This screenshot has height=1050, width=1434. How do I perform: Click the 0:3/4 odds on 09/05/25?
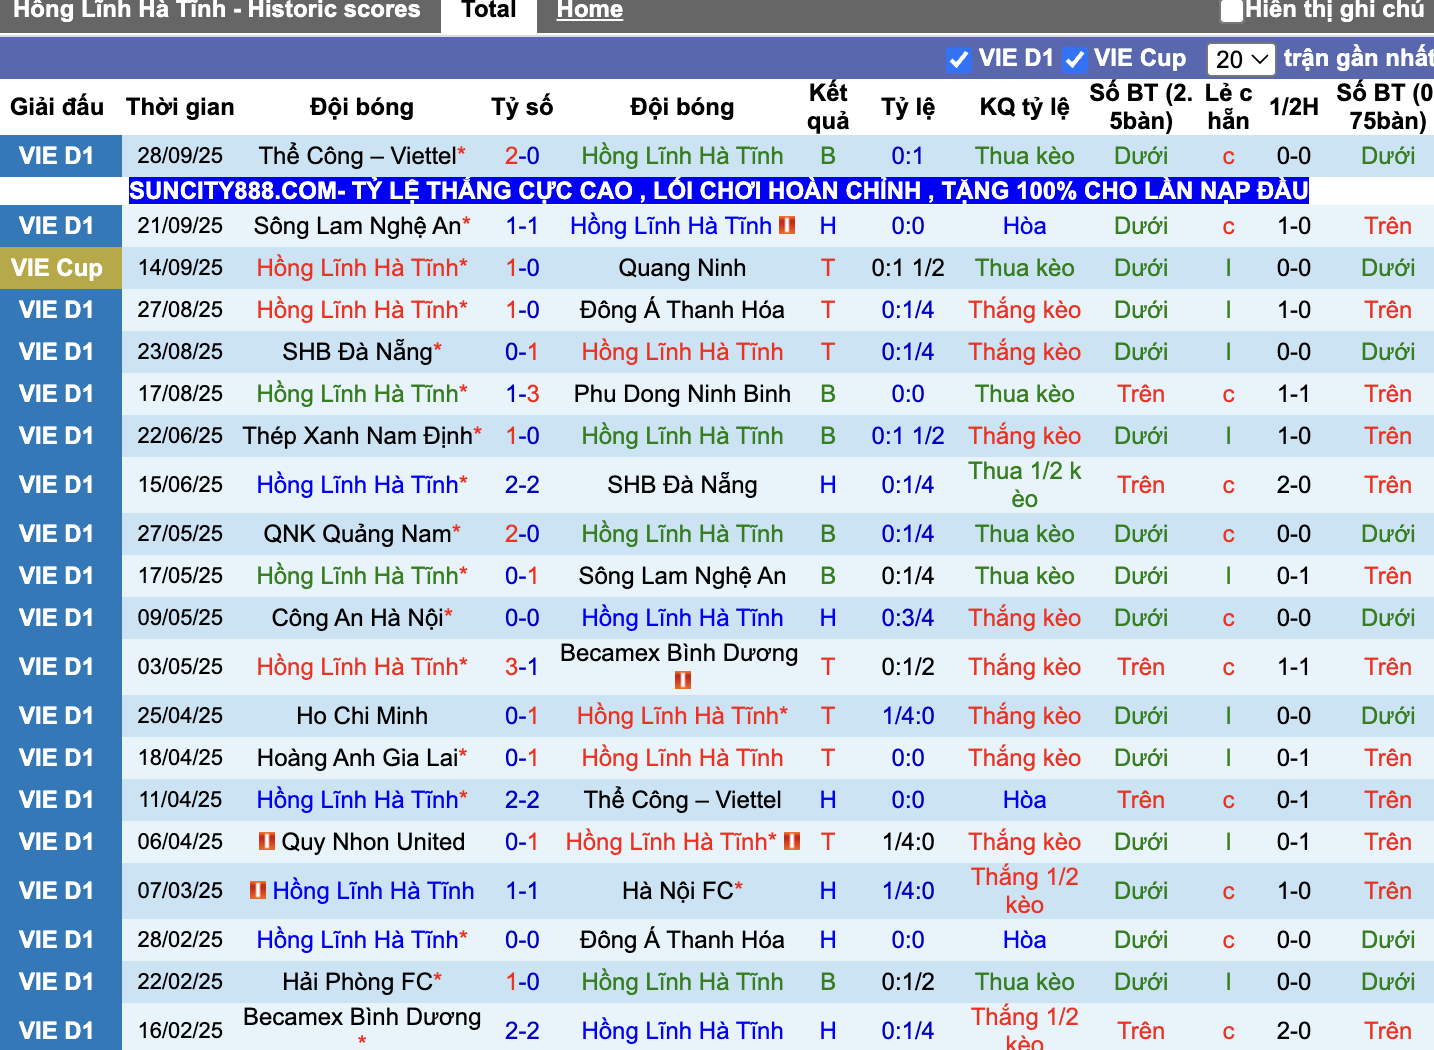pos(908,618)
